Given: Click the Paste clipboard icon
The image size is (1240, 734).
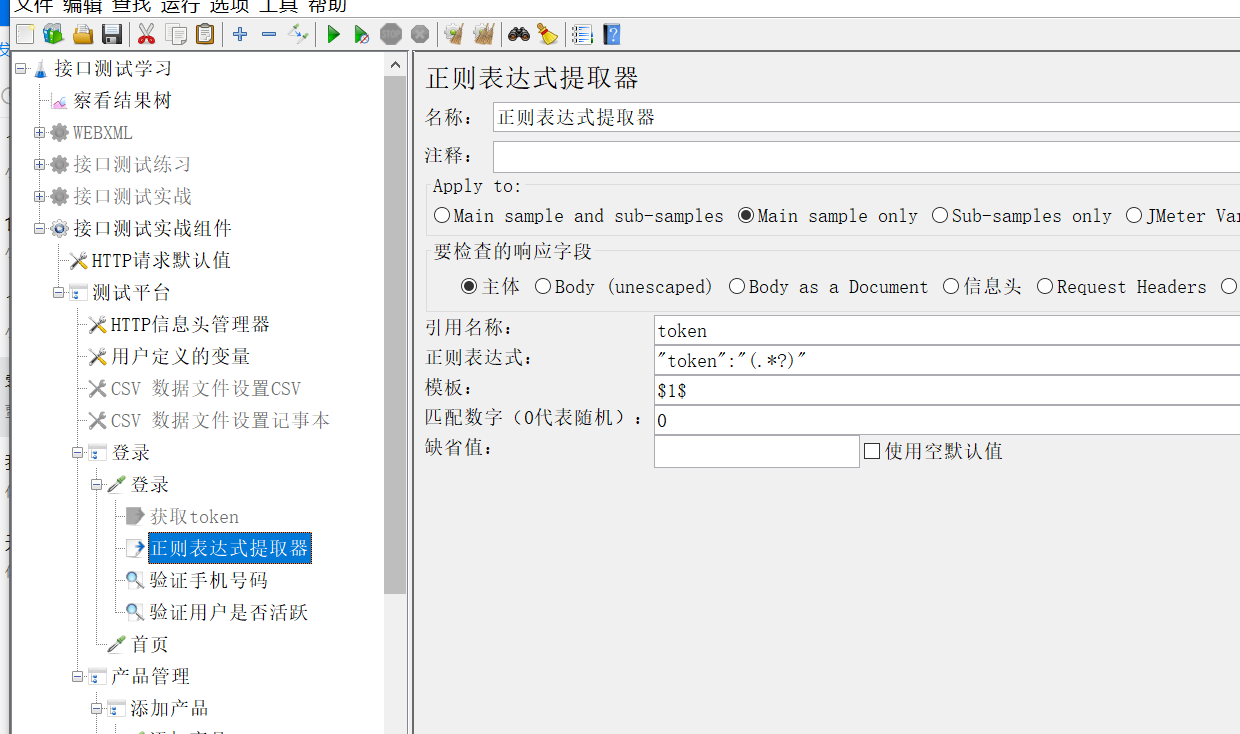Looking at the screenshot, I should coord(205,34).
